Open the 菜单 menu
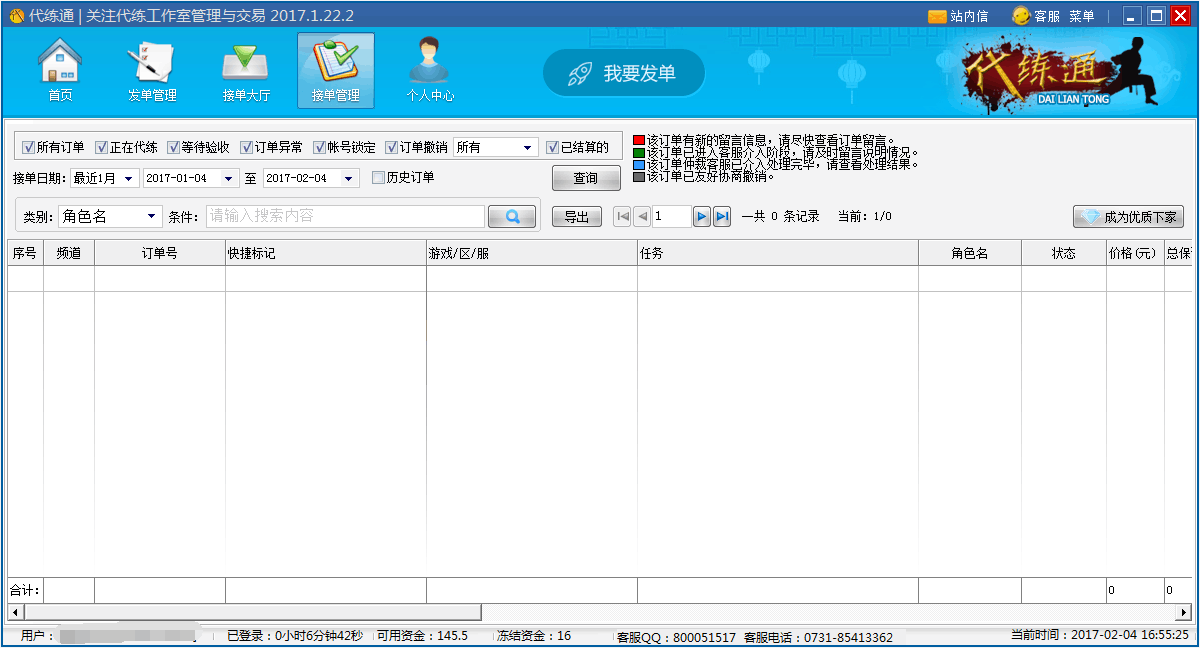The image size is (1200, 648). click(x=1081, y=16)
